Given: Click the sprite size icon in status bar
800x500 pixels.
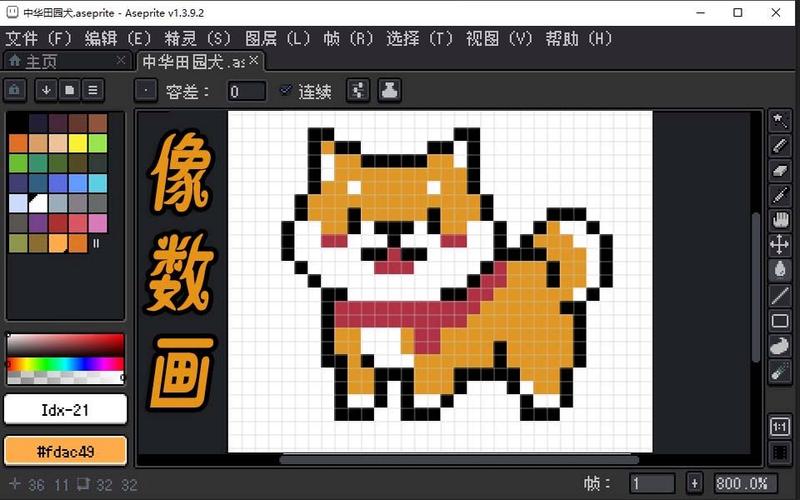Looking at the screenshot, I should pyautogui.click(x=83, y=483).
